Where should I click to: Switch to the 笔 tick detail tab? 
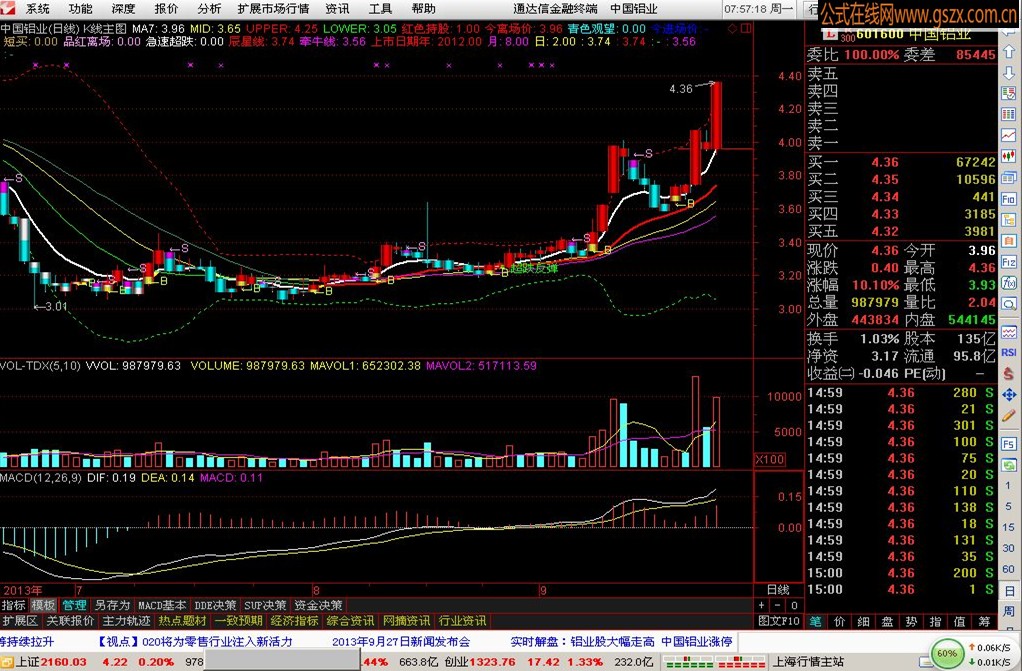815,621
